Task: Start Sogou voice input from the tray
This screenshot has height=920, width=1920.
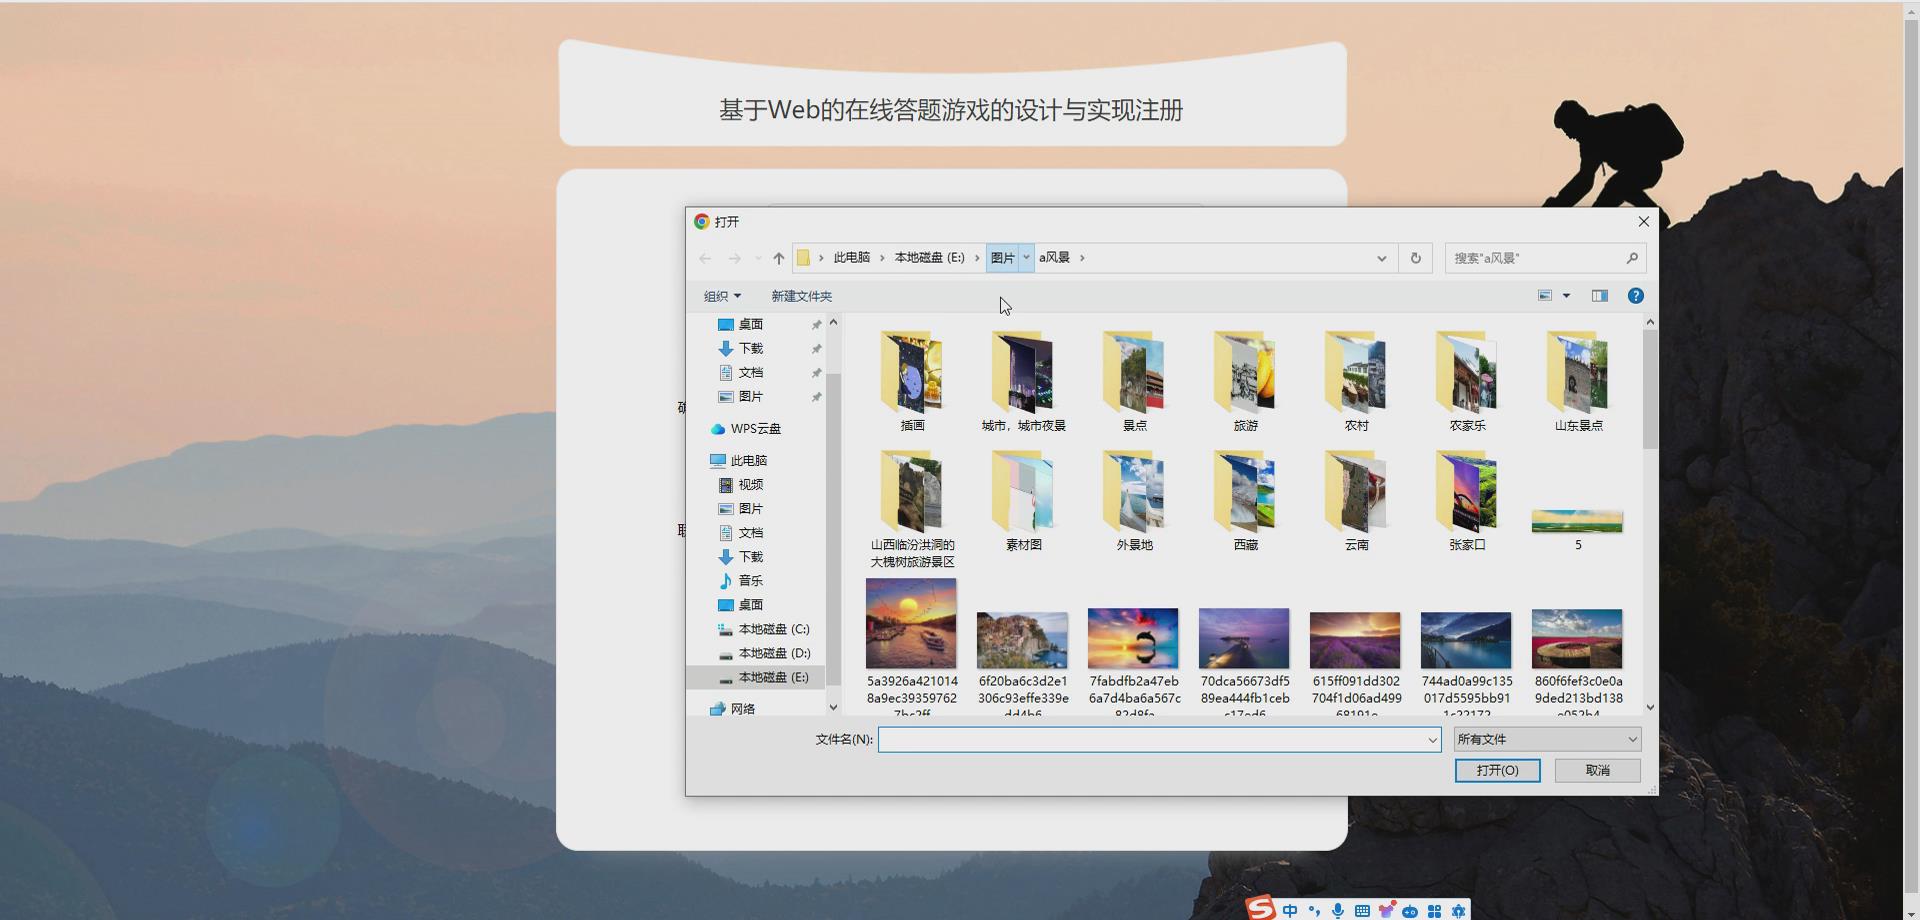Action: 1337,910
